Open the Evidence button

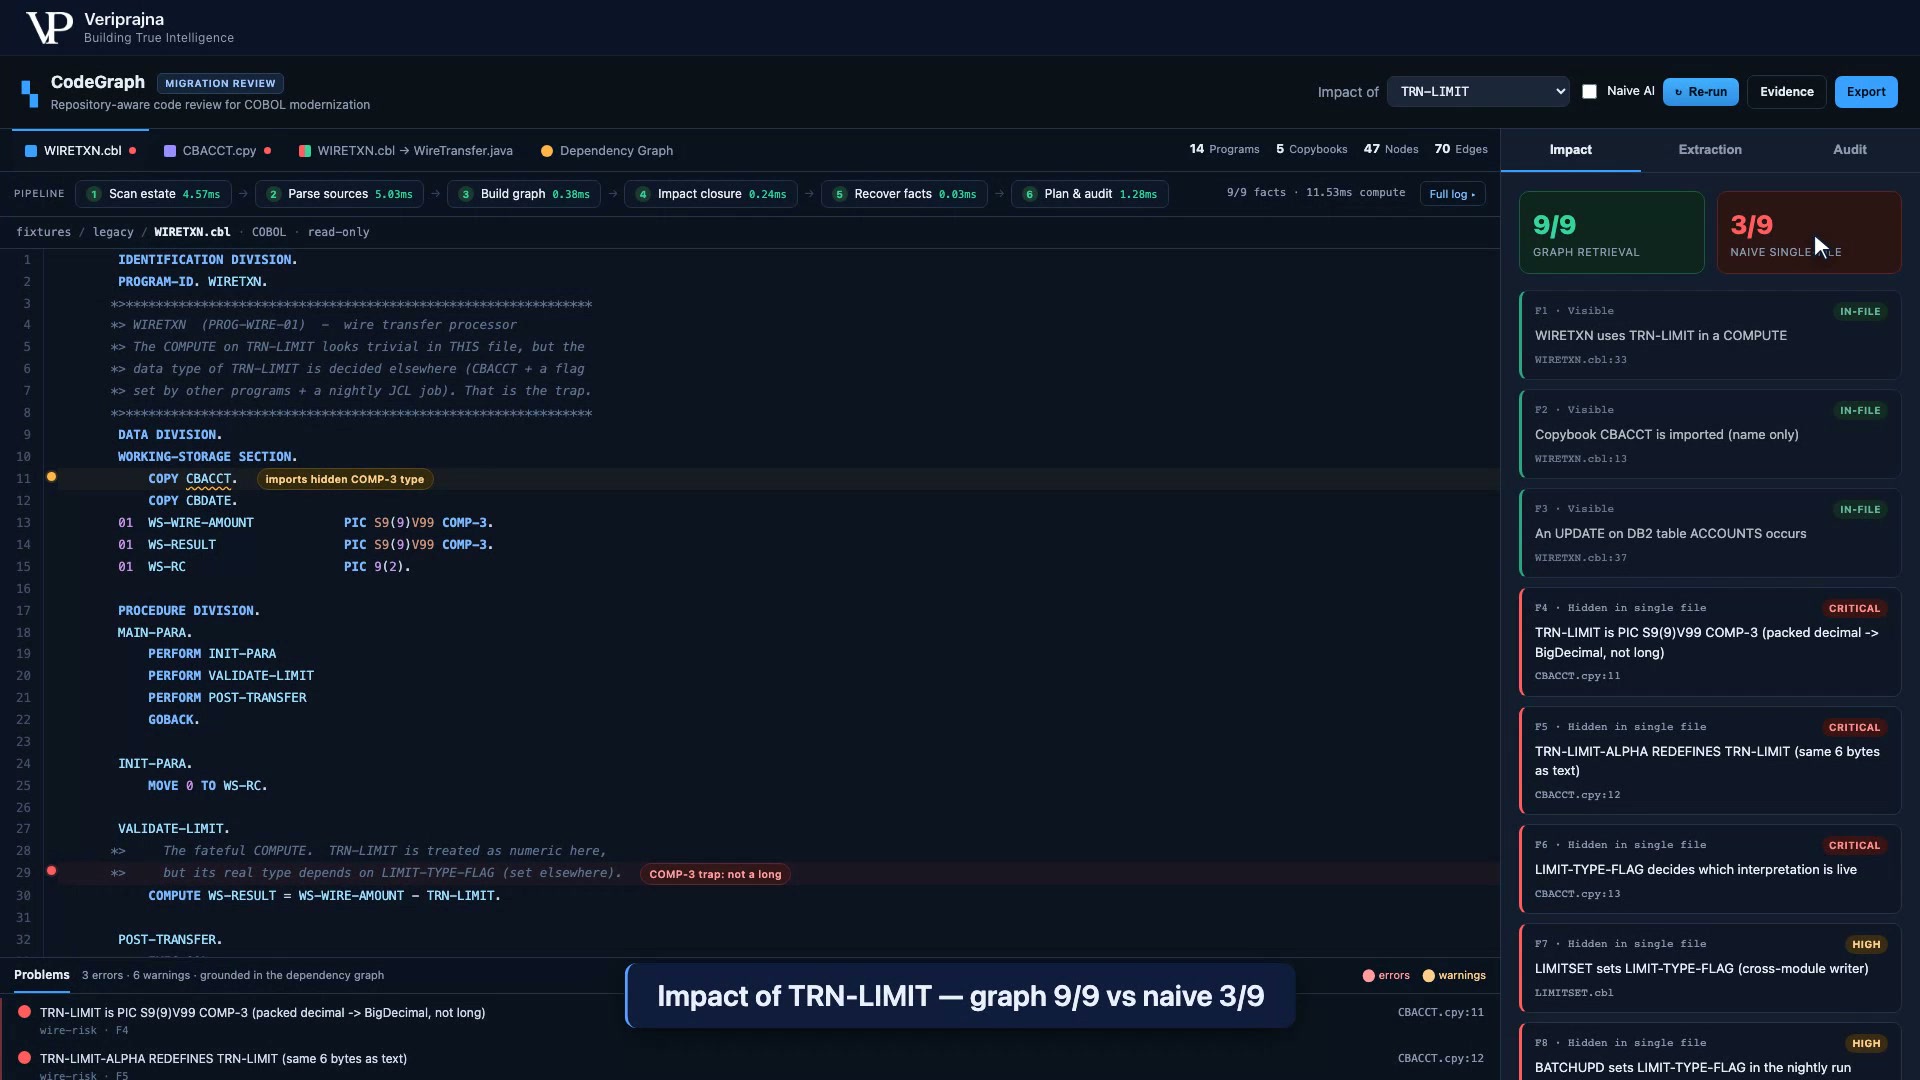(x=1786, y=92)
